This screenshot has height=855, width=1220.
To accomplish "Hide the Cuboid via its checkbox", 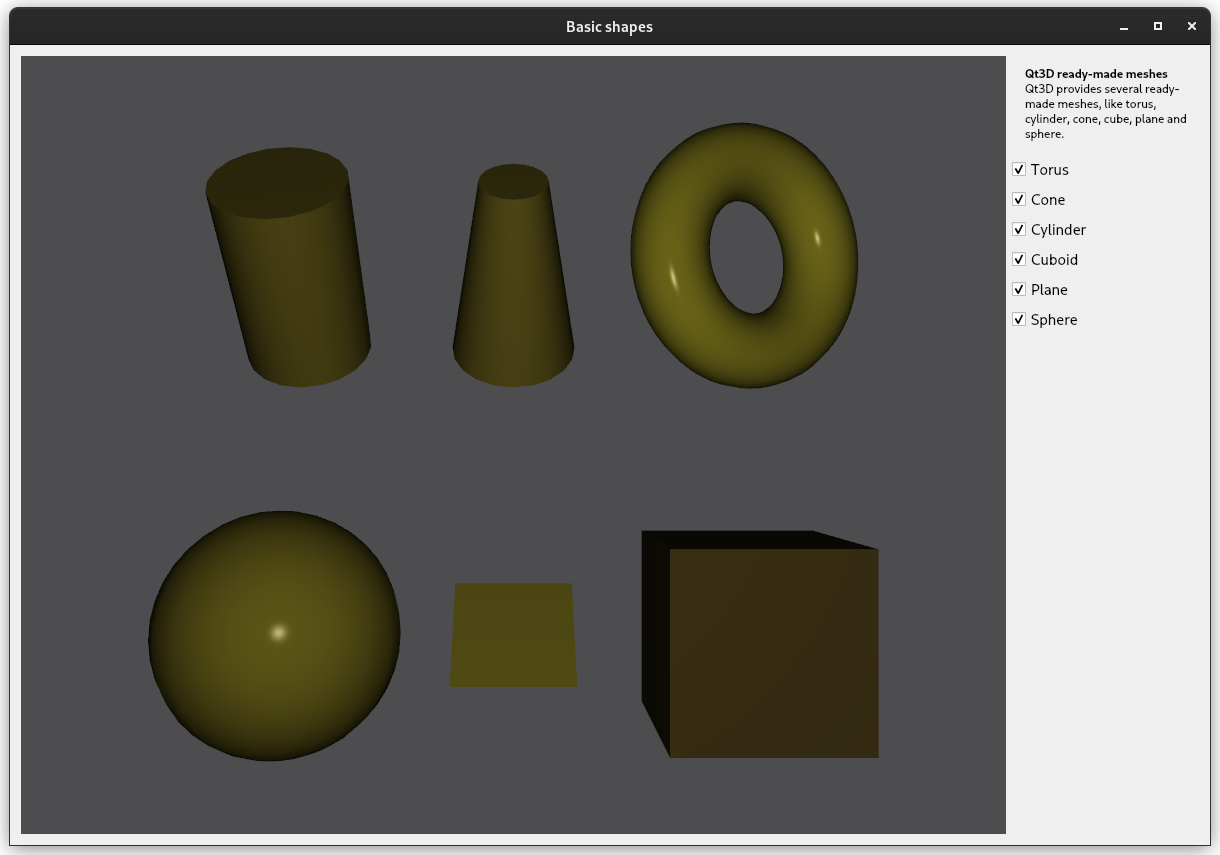I will click(x=1019, y=260).
